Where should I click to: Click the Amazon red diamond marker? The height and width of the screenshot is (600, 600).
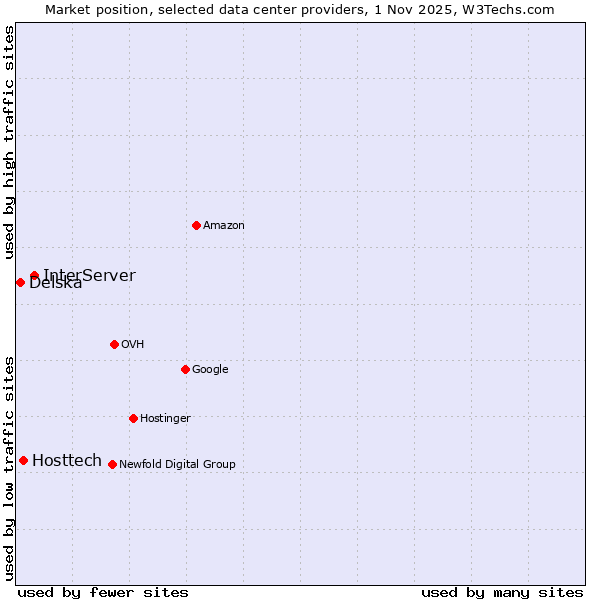(196, 225)
